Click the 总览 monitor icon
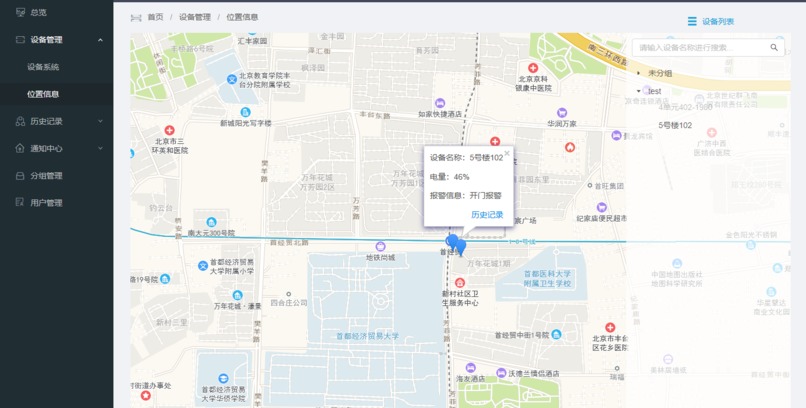The width and height of the screenshot is (806, 408). (20, 12)
